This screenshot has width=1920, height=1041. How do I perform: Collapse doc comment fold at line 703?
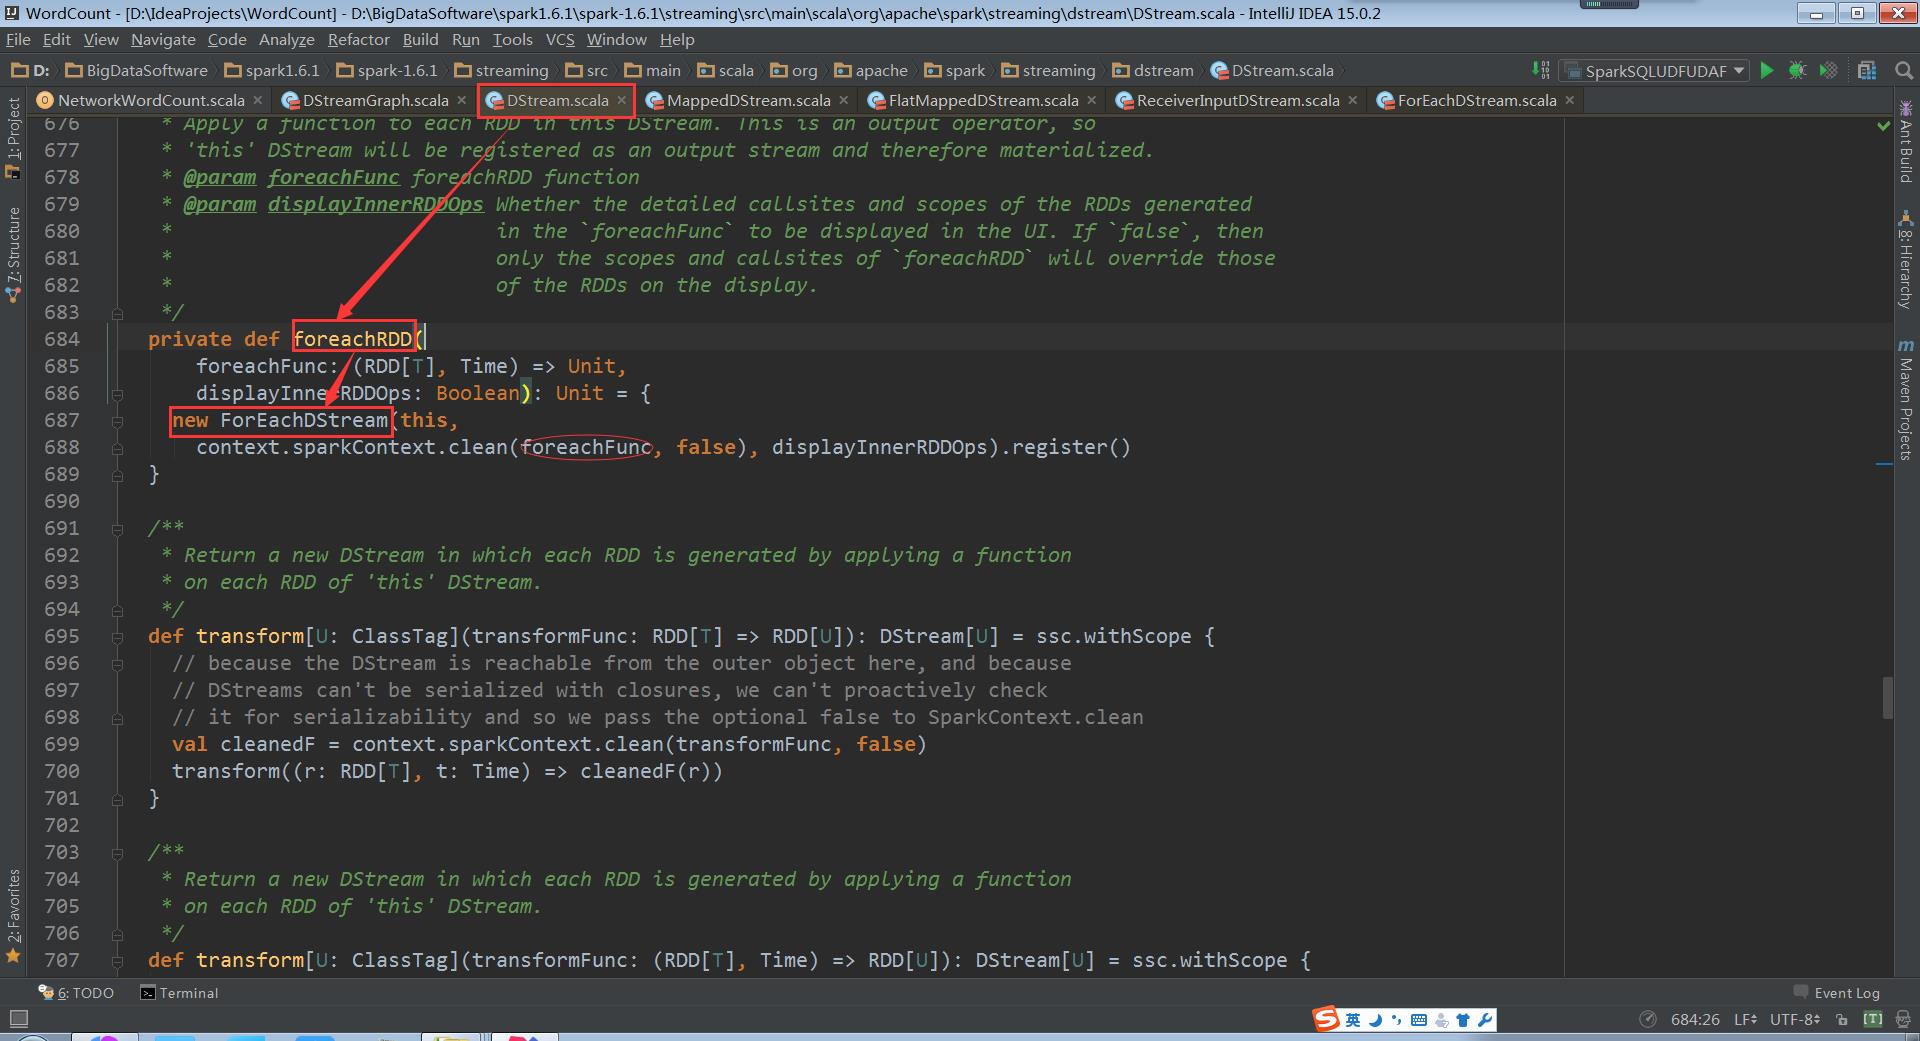tap(118, 853)
